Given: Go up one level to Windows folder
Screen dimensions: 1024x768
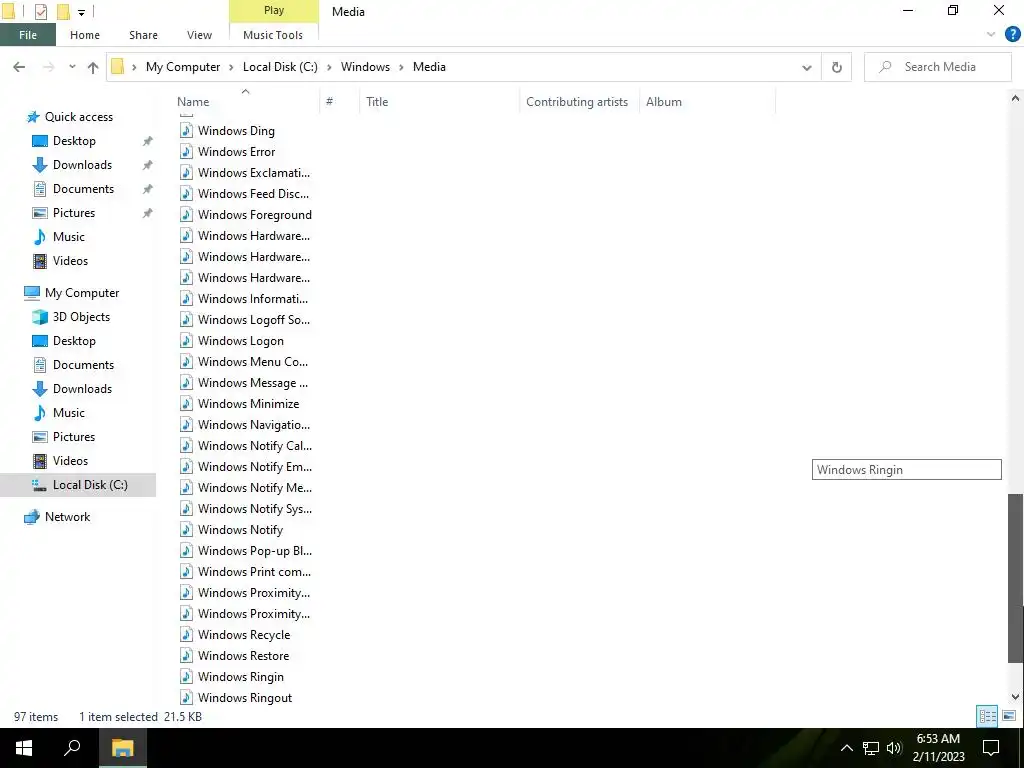Looking at the screenshot, I should 93,67.
